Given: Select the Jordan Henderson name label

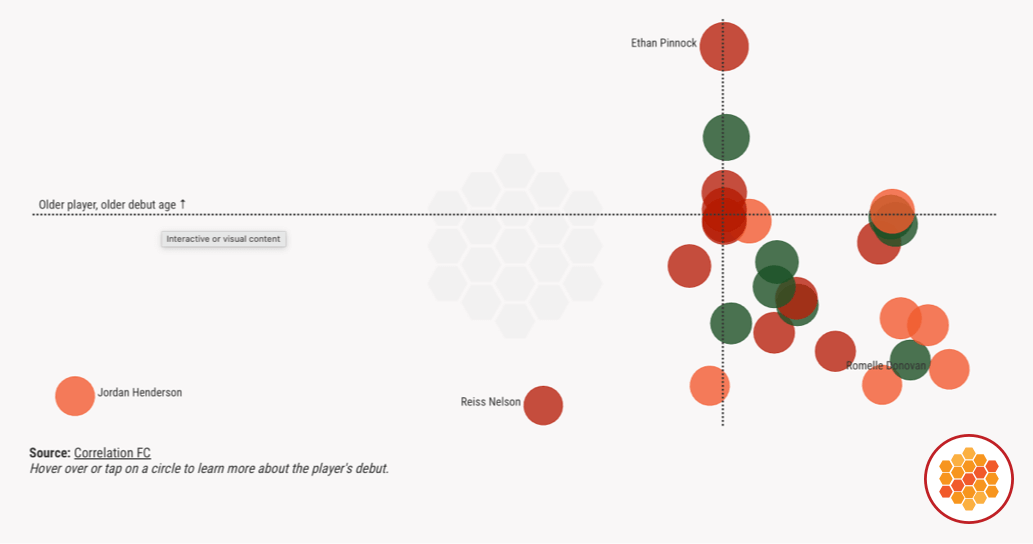Looking at the screenshot, I should (140, 393).
